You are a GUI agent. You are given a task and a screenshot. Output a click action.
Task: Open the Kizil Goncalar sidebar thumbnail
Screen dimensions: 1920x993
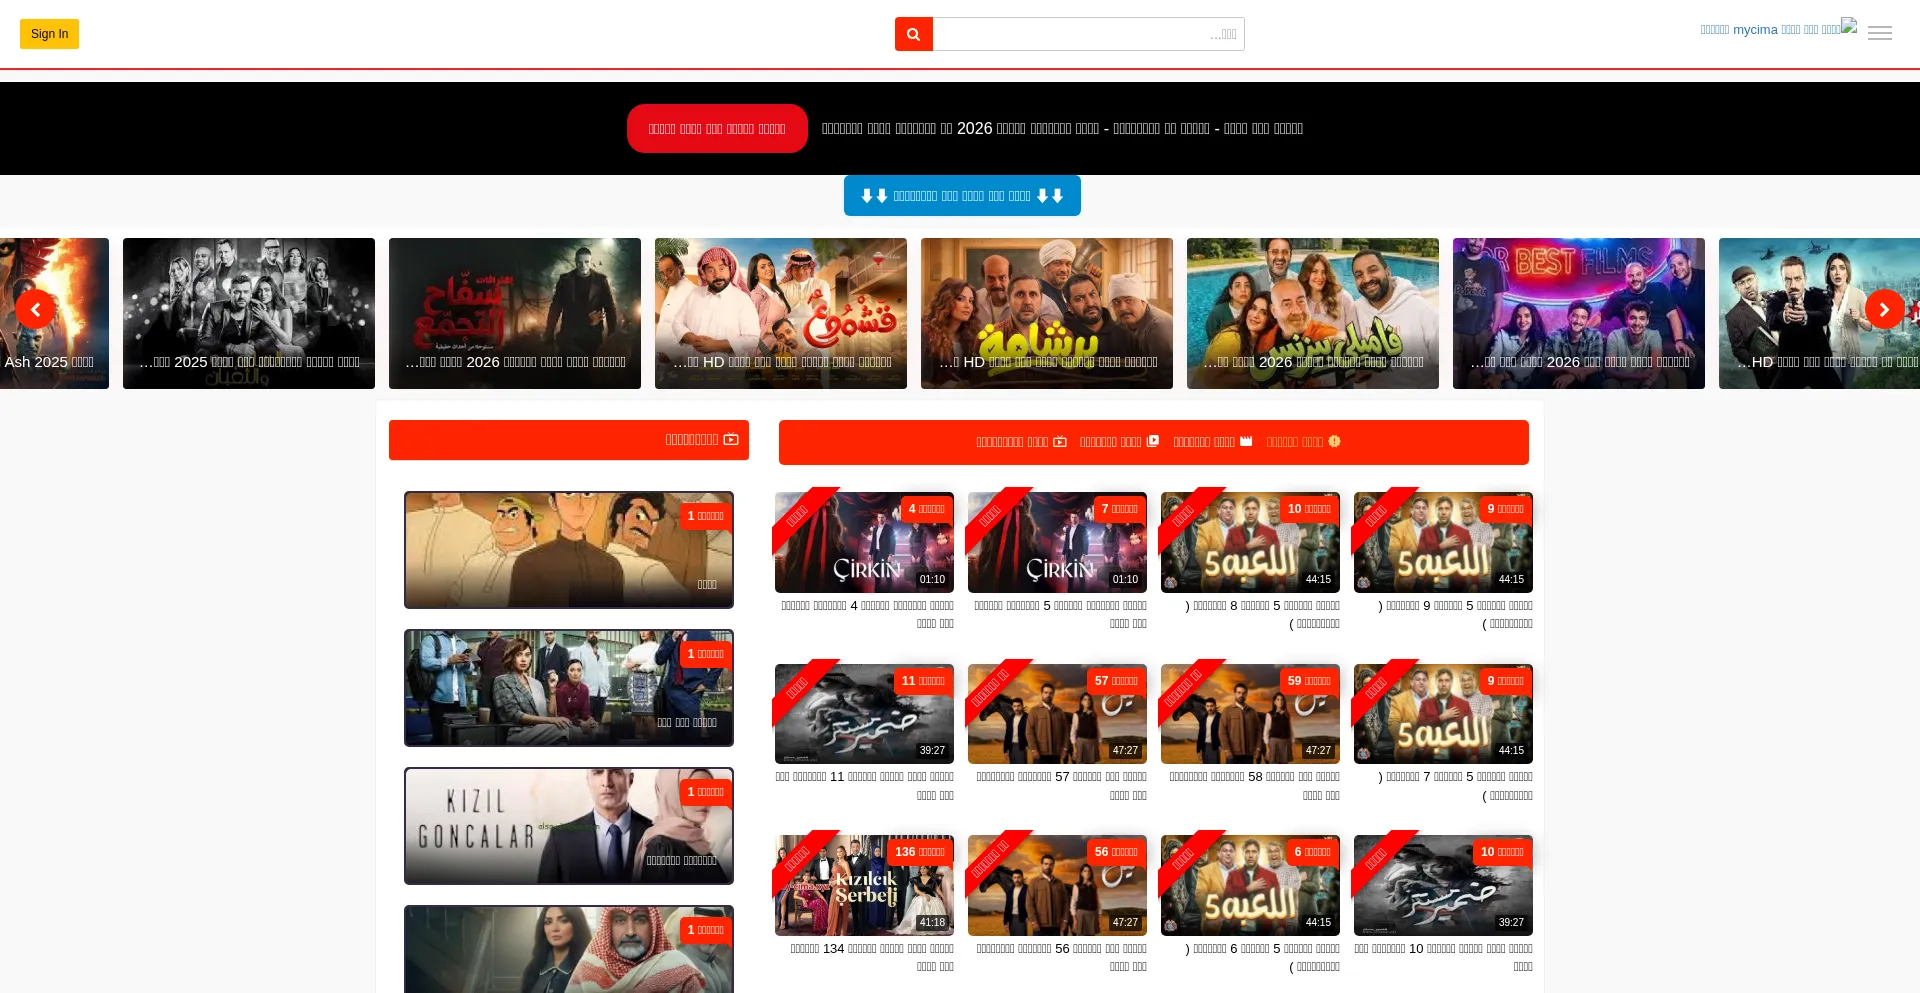tap(569, 826)
